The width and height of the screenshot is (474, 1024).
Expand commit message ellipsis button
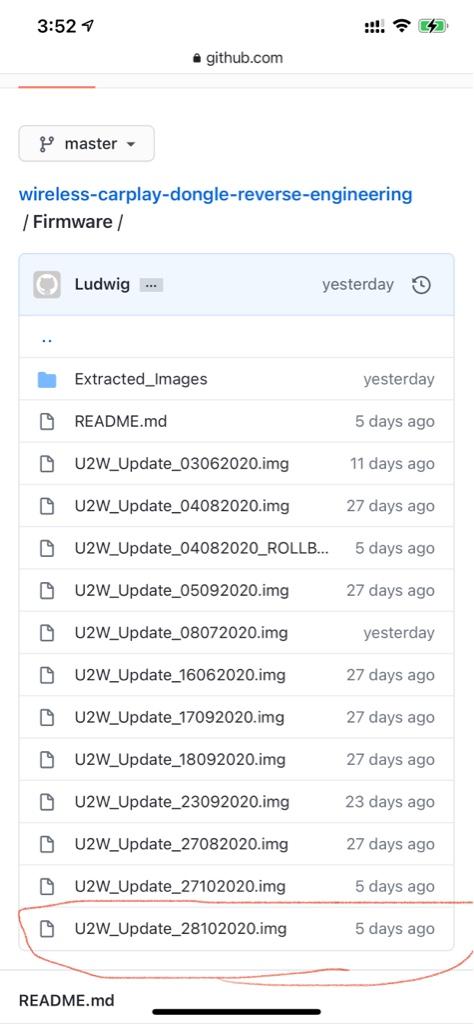[151, 285]
